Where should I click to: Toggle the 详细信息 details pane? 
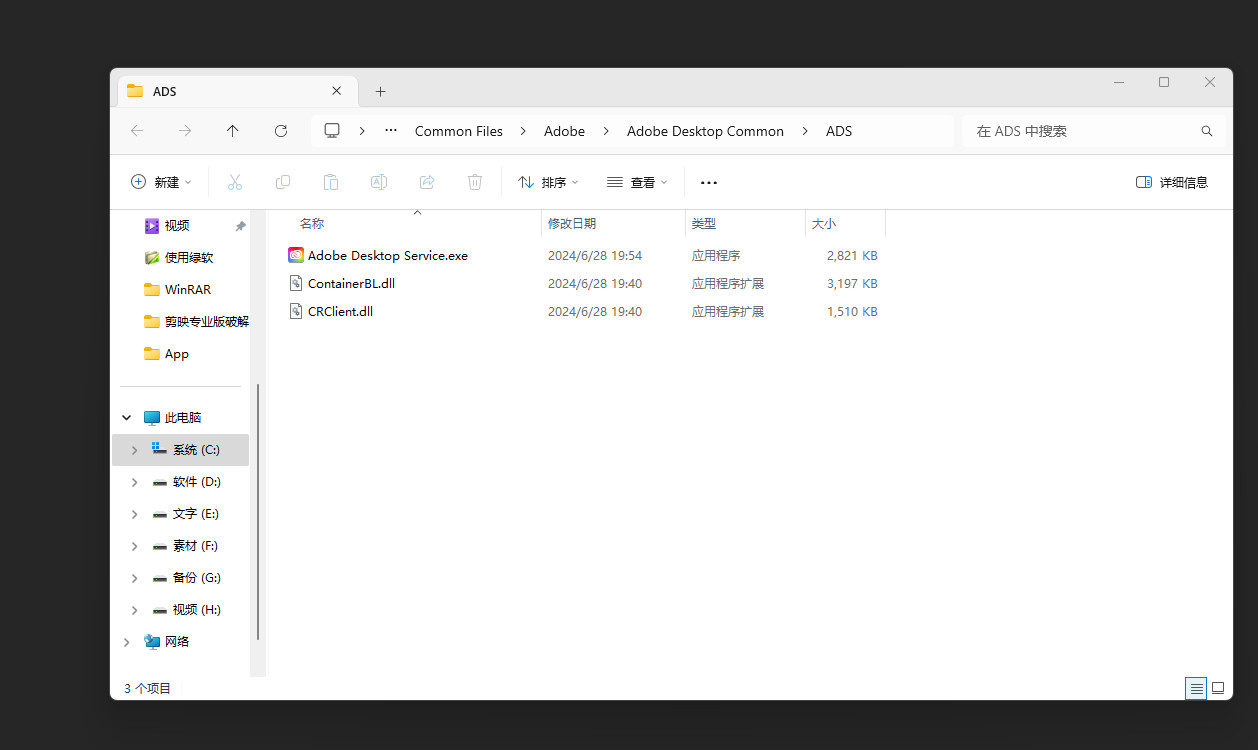pos(1172,182)
